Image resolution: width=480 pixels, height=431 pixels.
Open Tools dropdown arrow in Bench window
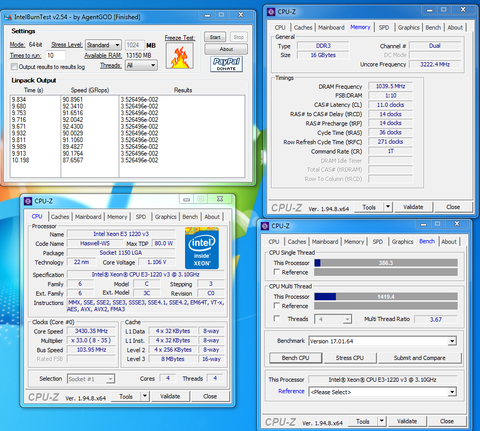tap(382, 421)
